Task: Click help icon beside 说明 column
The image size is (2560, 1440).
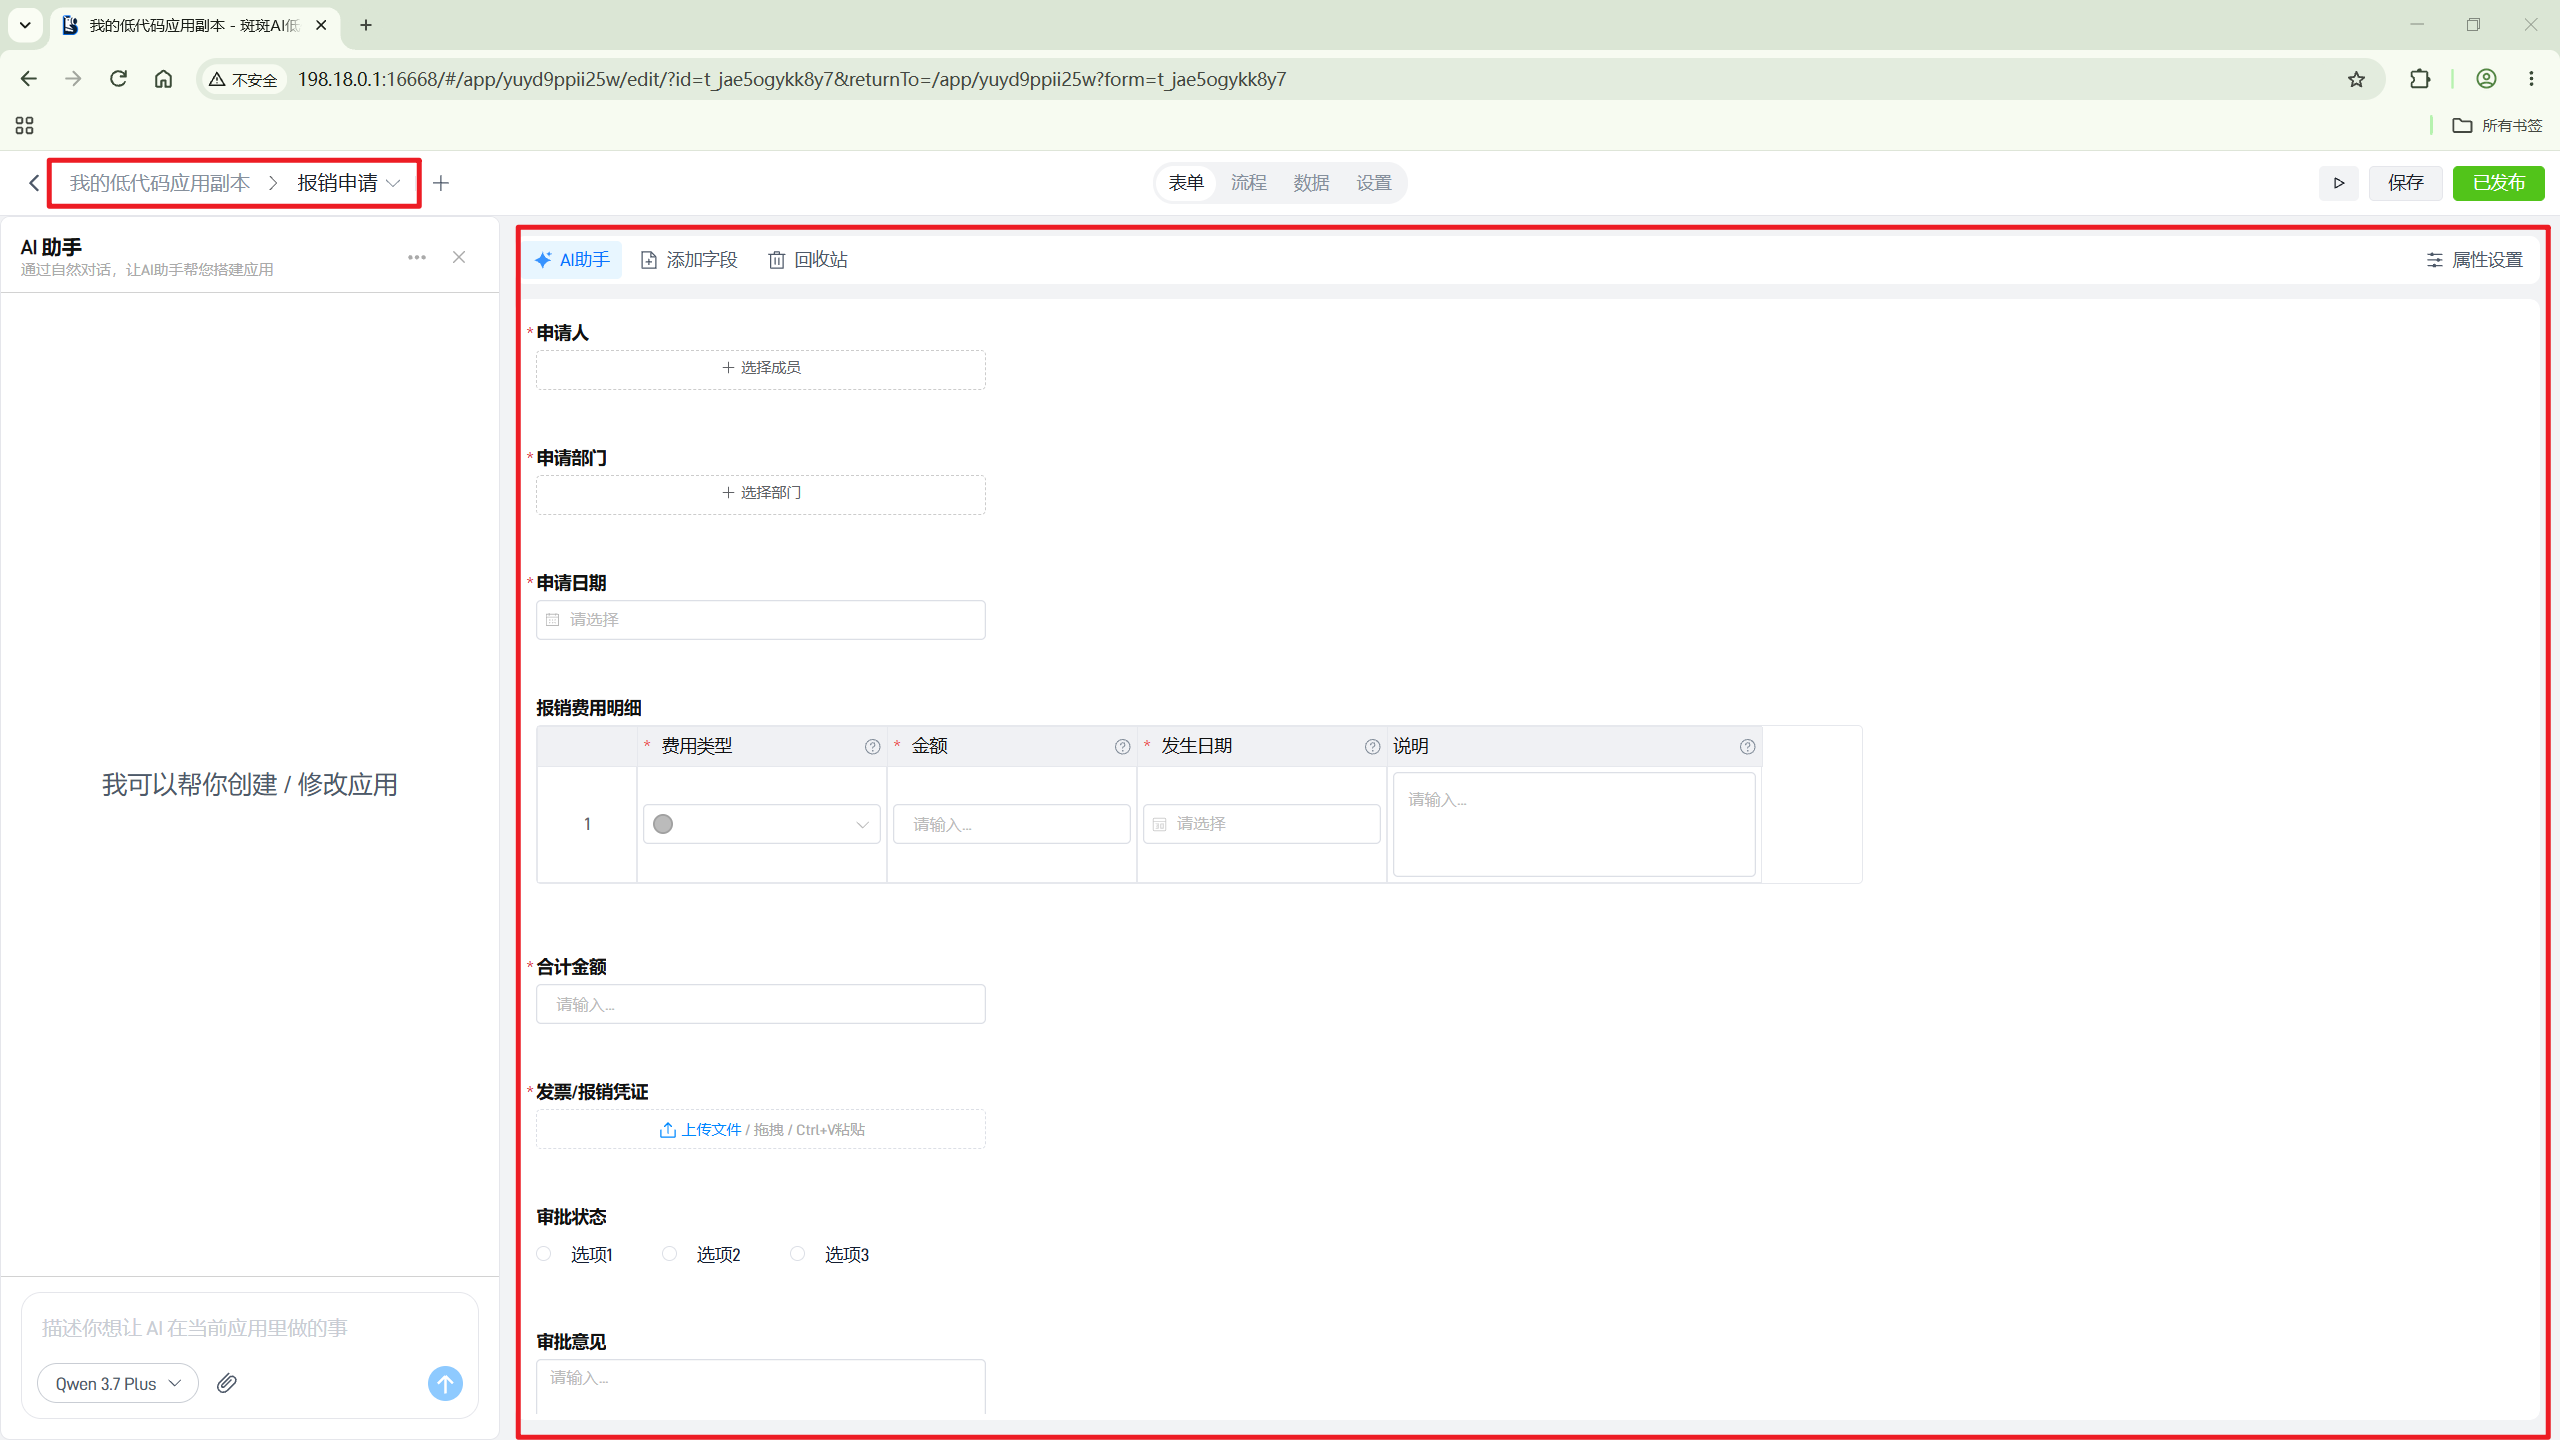Action: point(1747,747)
